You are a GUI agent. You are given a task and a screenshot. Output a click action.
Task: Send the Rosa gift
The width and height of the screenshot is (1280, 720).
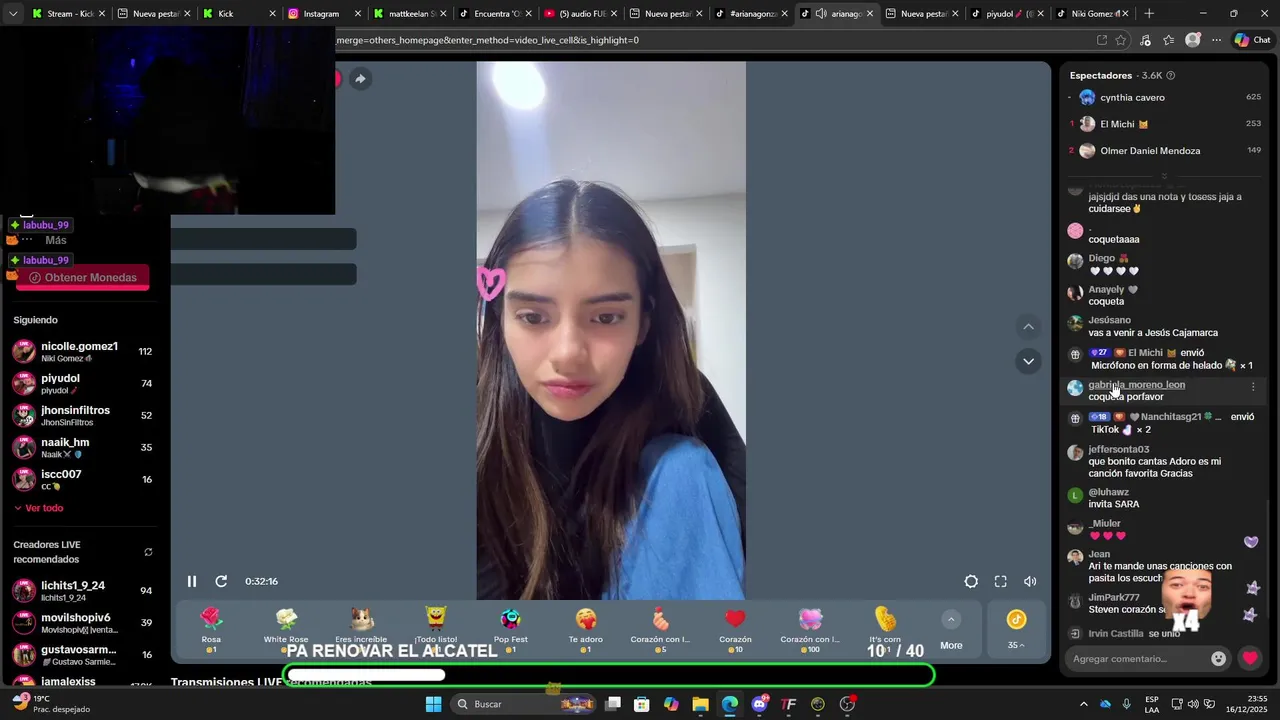tap(211, 630)
